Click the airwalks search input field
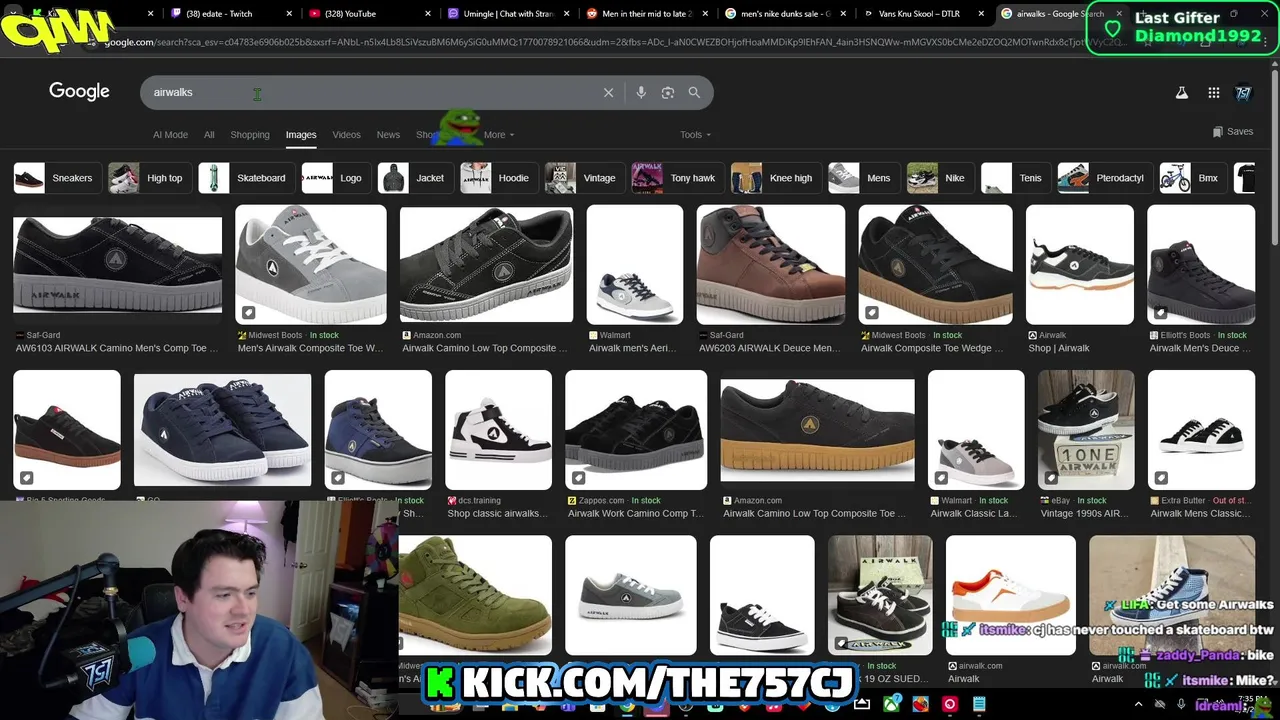Image resolution: width=1280 pixels, height=720 pixels. [x=370, y=92]
